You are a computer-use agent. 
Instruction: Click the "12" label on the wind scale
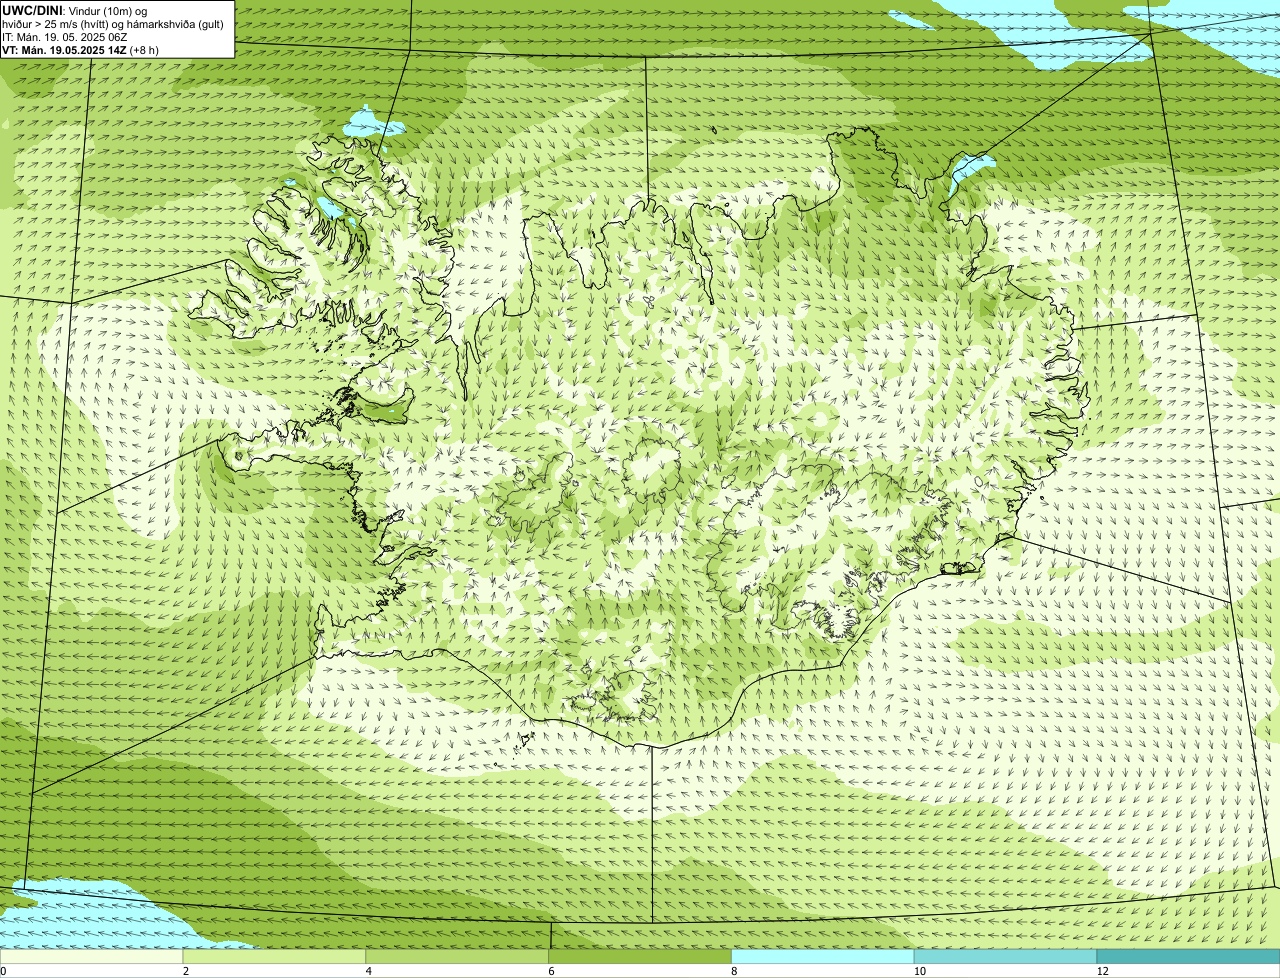[1102, 971]
